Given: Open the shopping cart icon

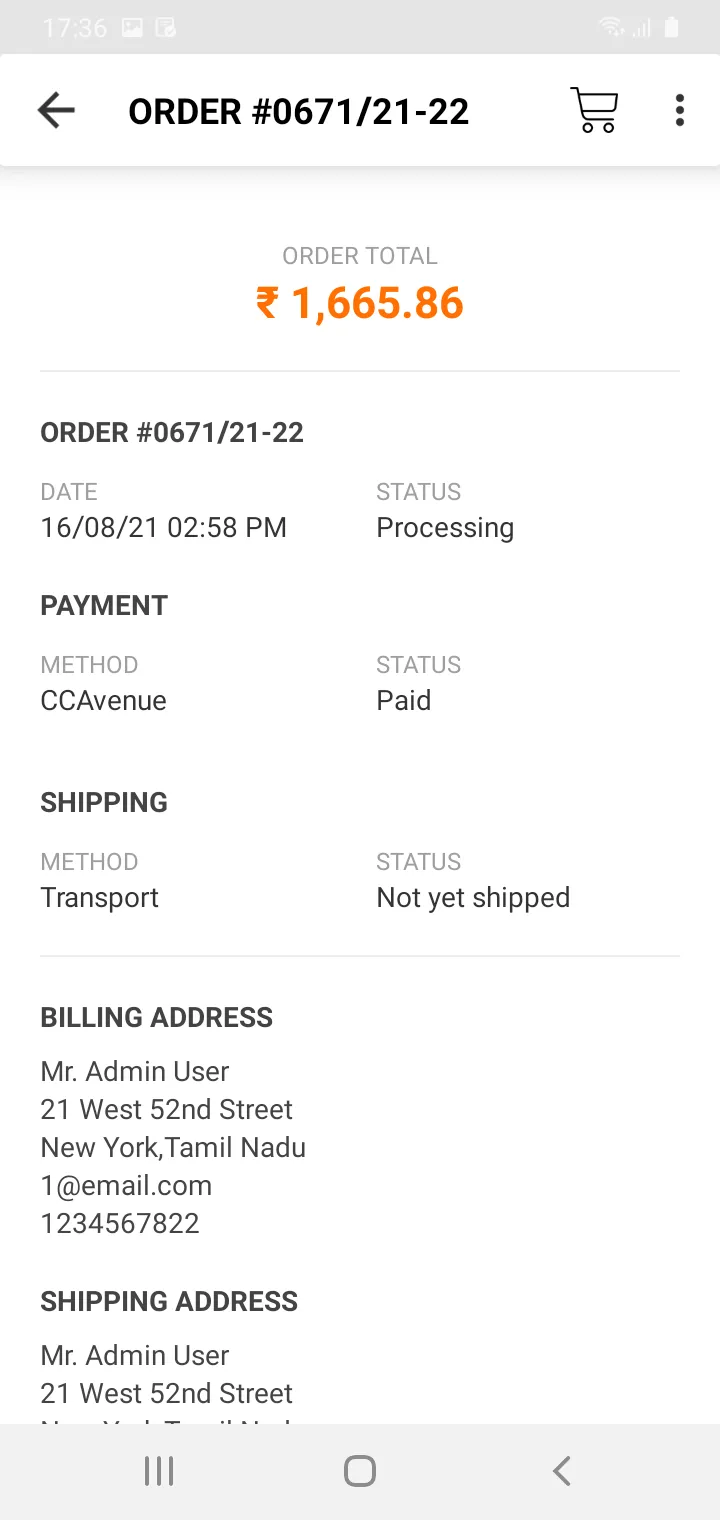Looking at the screenshot, I should coord(594,110).
